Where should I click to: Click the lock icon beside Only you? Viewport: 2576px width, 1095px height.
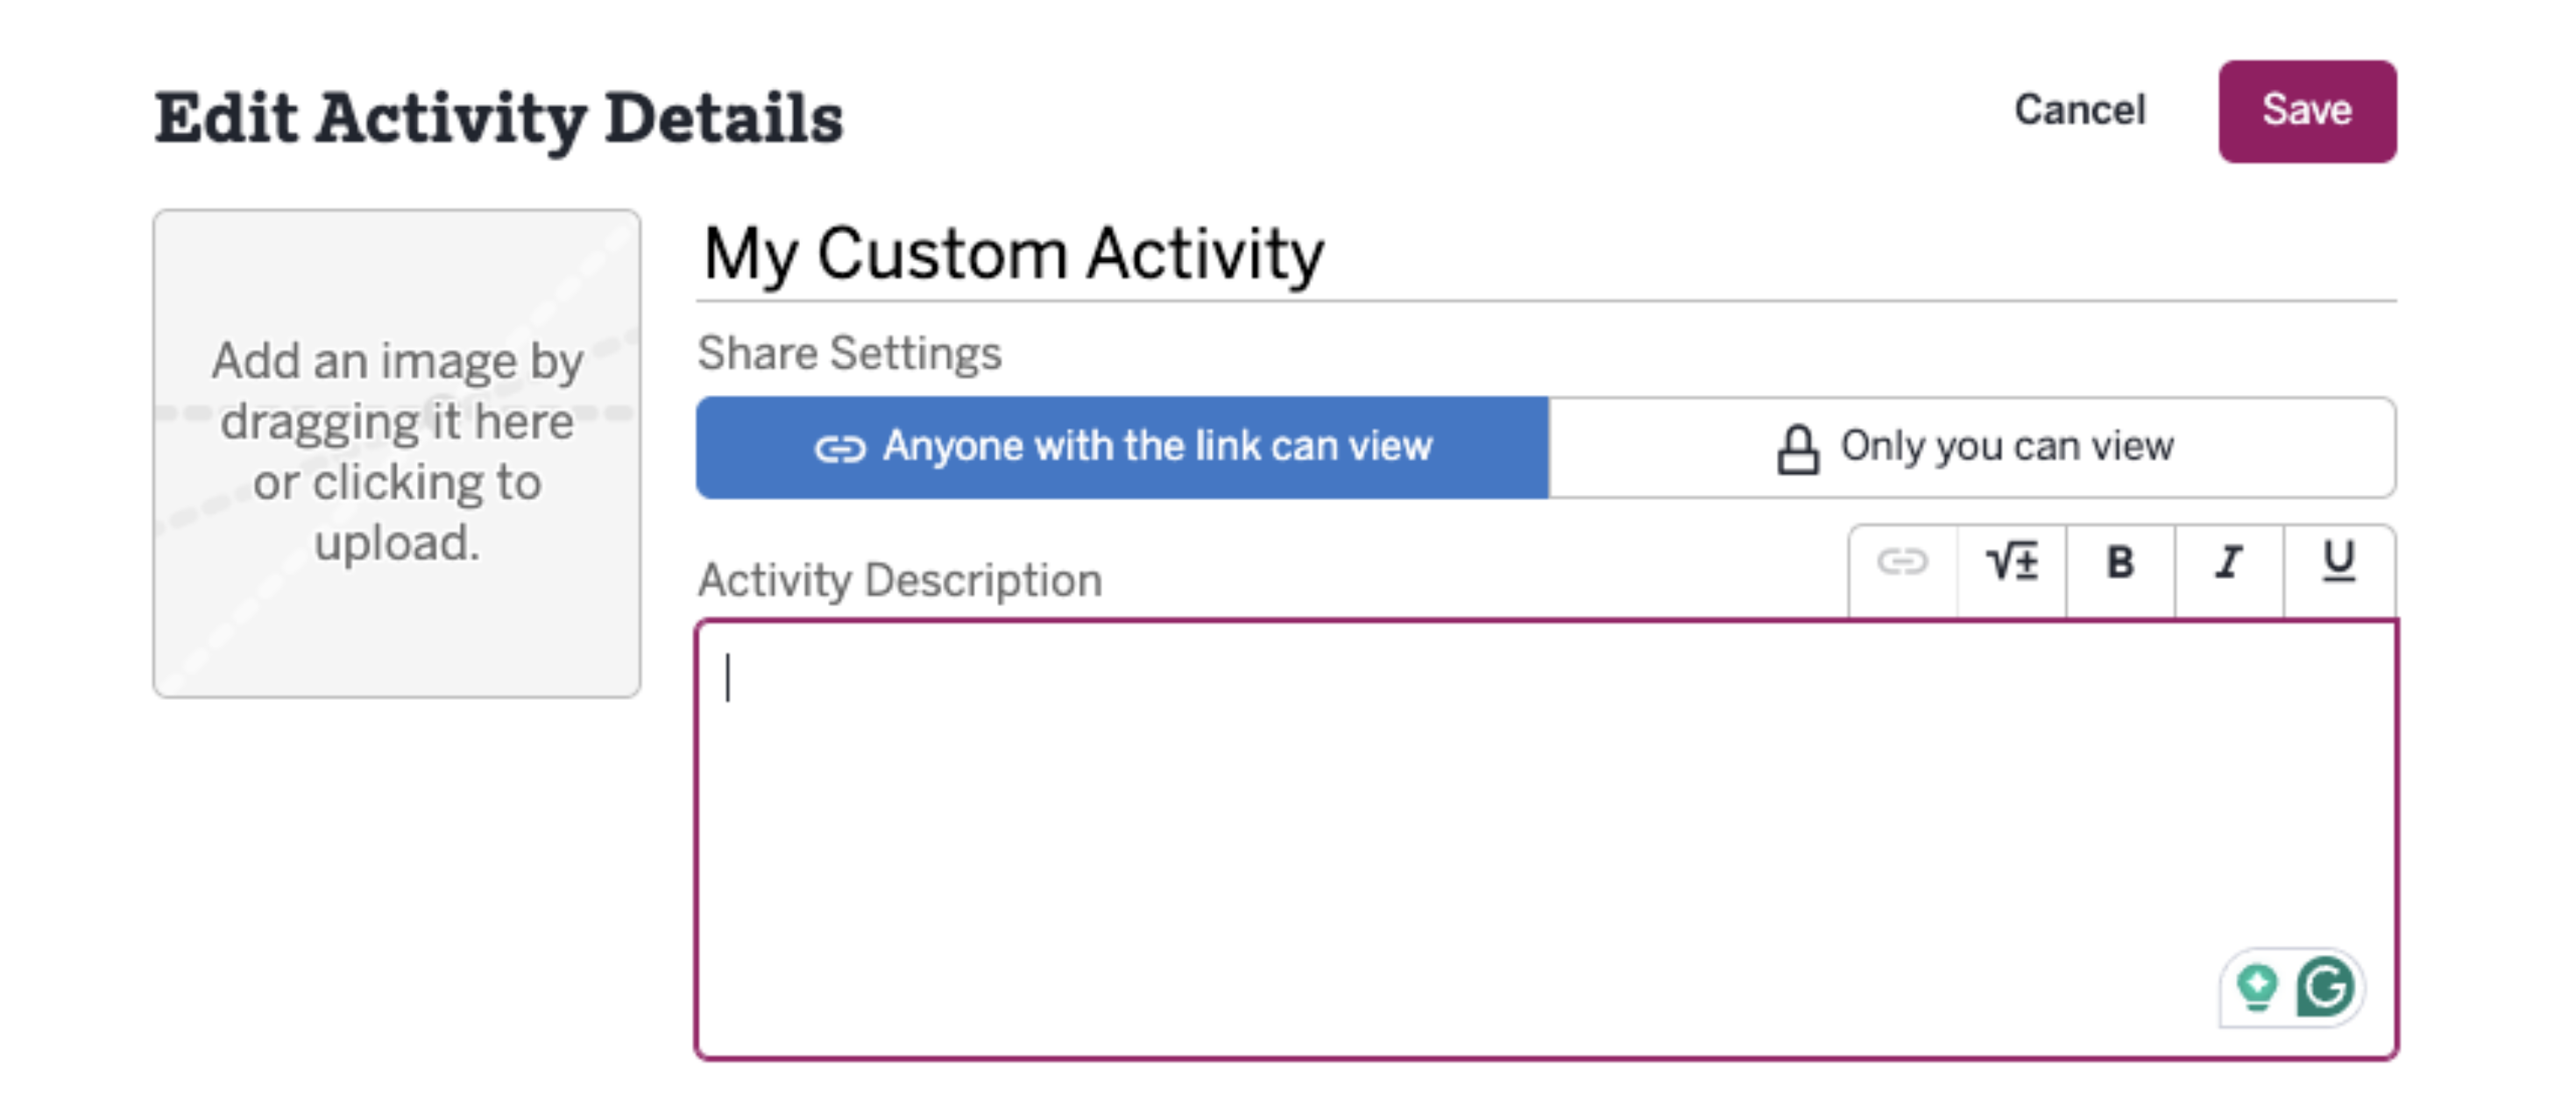click(x=1797, y=449)
